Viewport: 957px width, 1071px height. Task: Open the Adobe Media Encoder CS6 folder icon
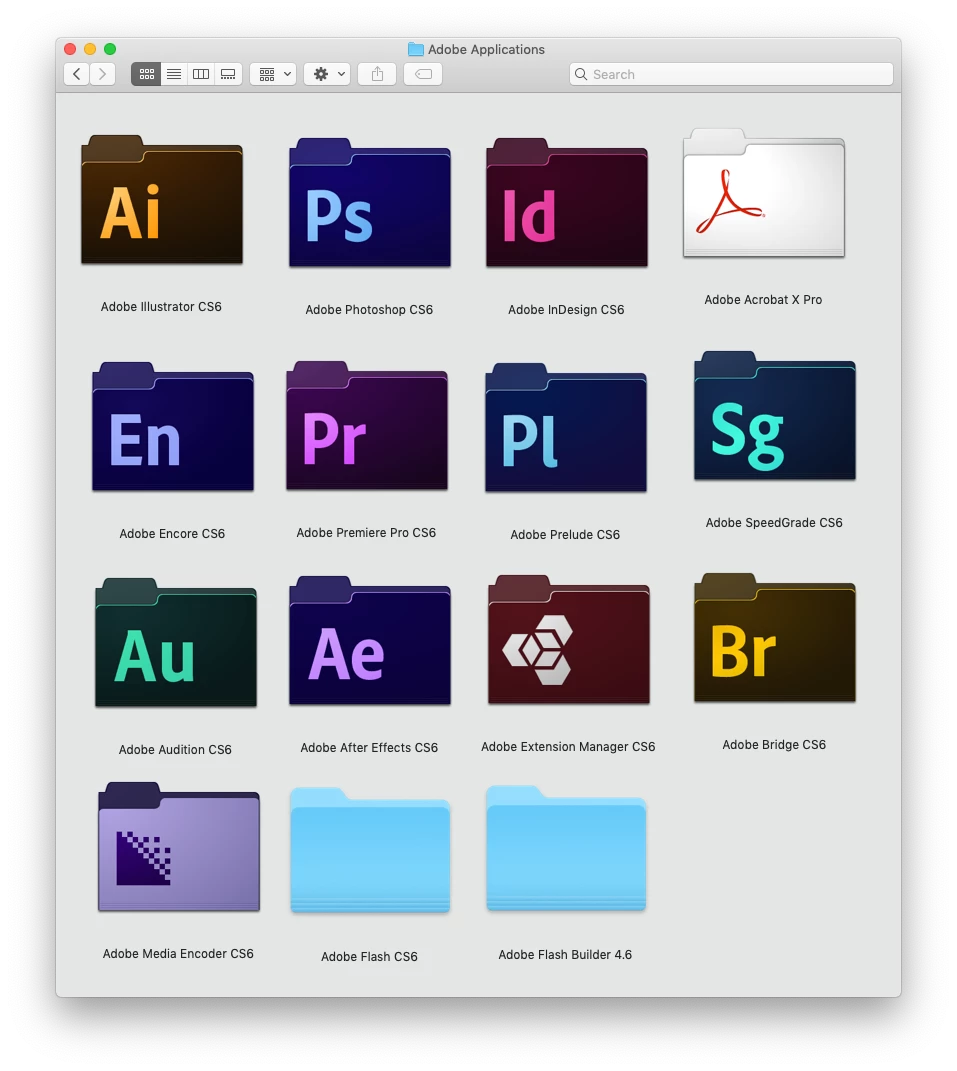tap(178, 847)
